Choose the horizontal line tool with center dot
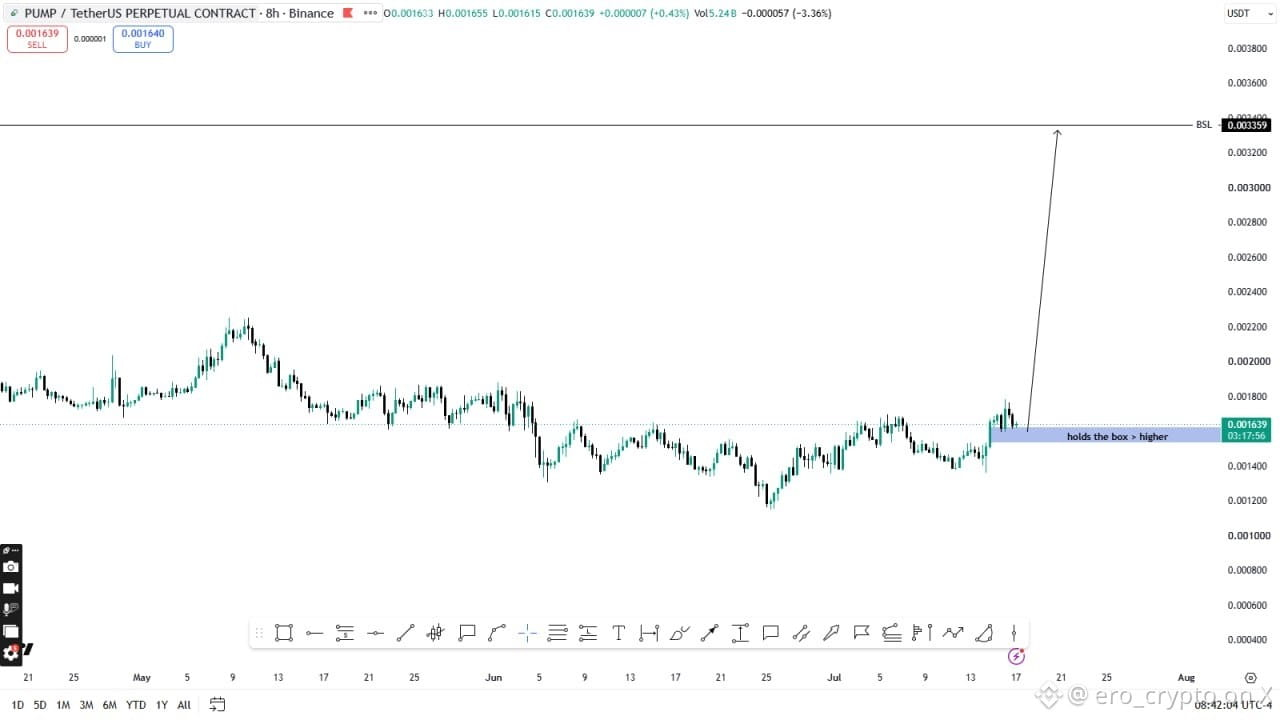The height and width of the screenshot is (720, 1280). (x=375, y=632)
